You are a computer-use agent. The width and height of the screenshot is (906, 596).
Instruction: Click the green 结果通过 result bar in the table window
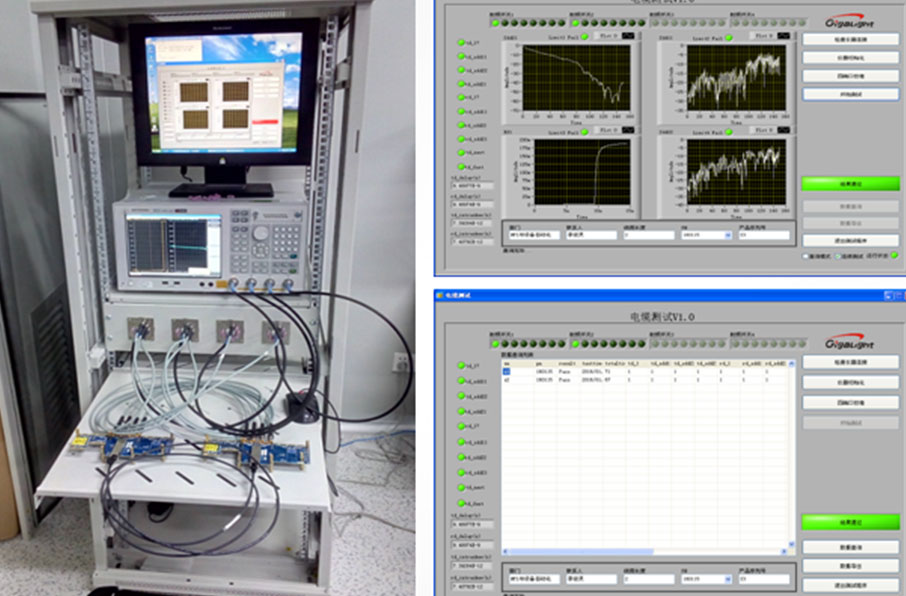851,522
